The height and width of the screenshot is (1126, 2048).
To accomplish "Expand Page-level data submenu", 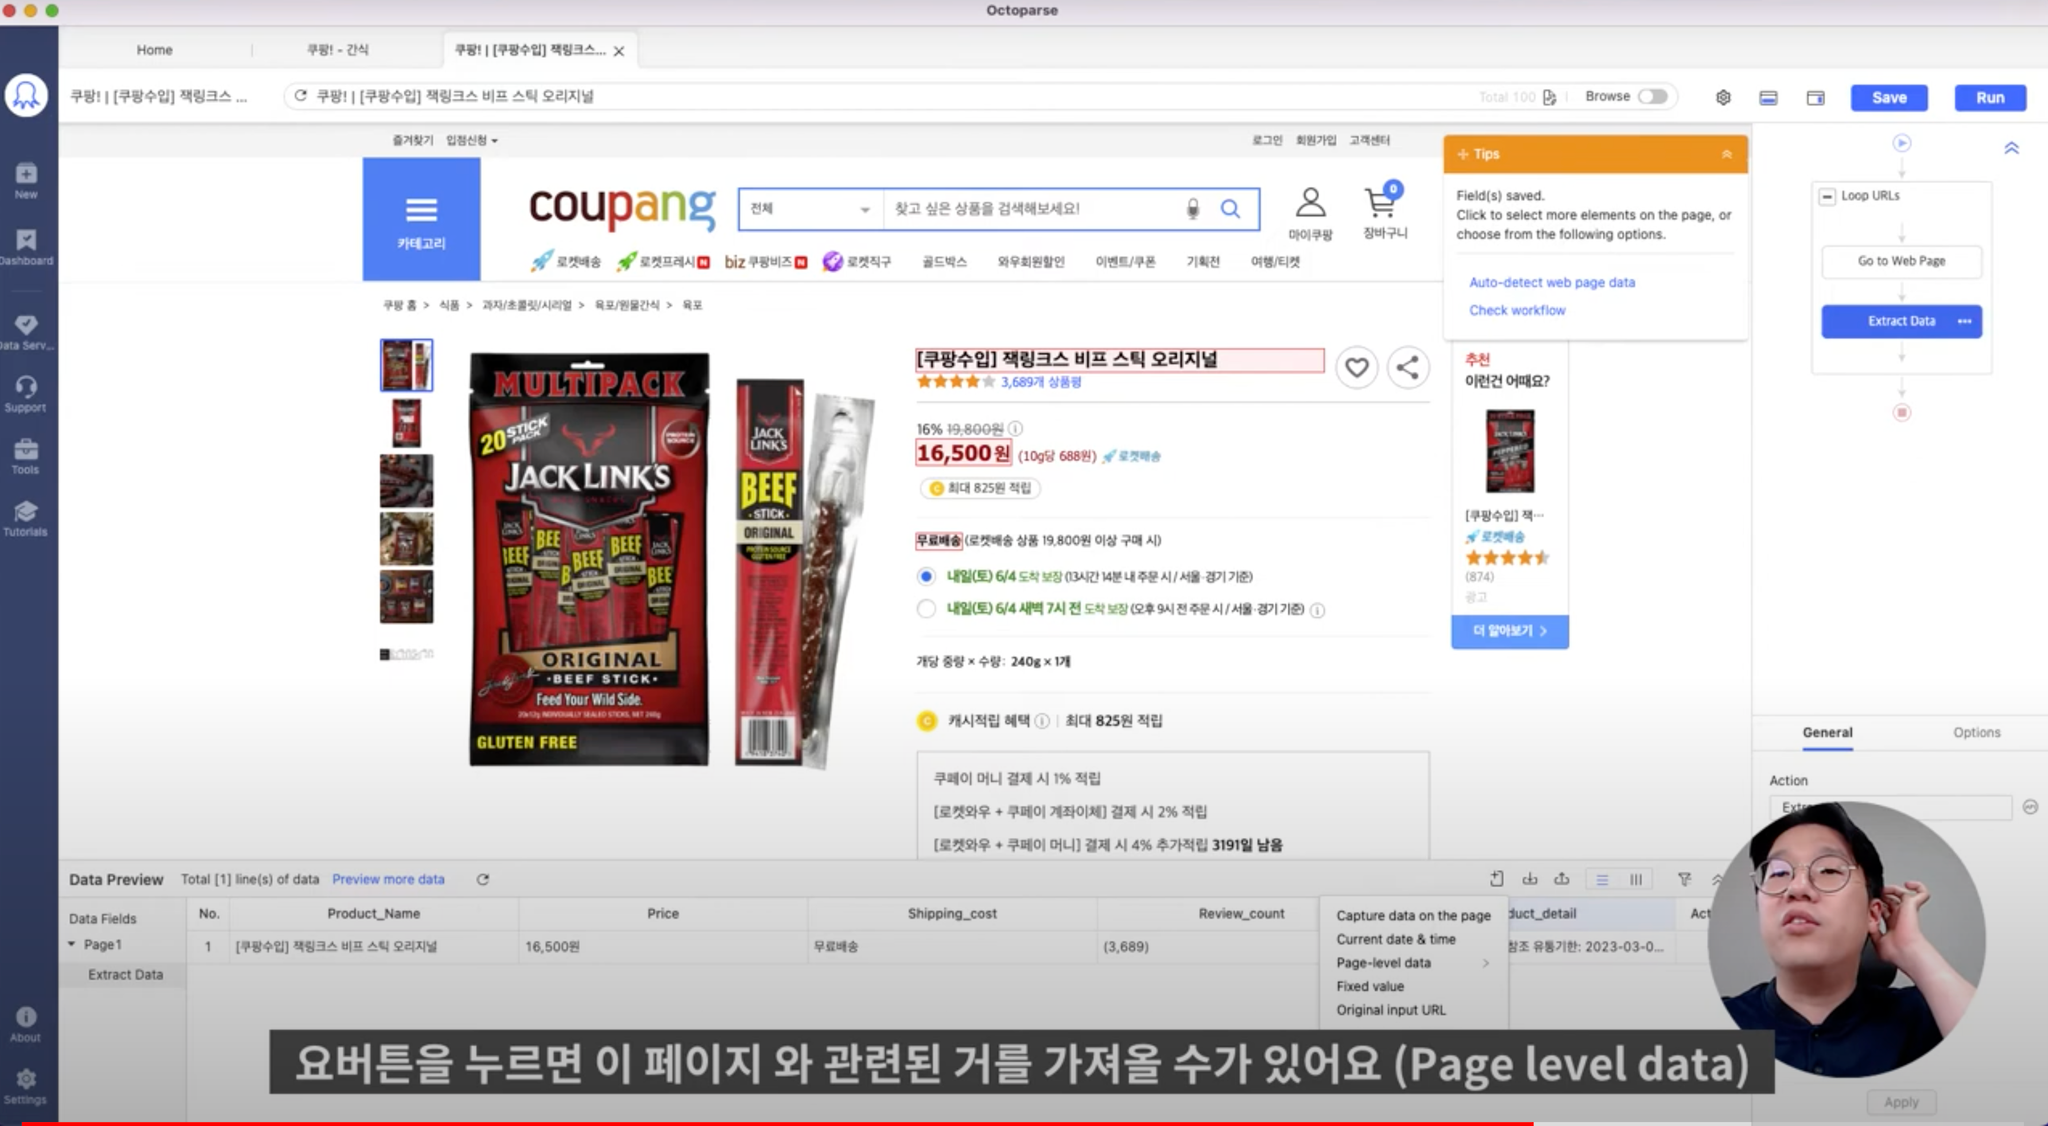I will click(1413, 962).
